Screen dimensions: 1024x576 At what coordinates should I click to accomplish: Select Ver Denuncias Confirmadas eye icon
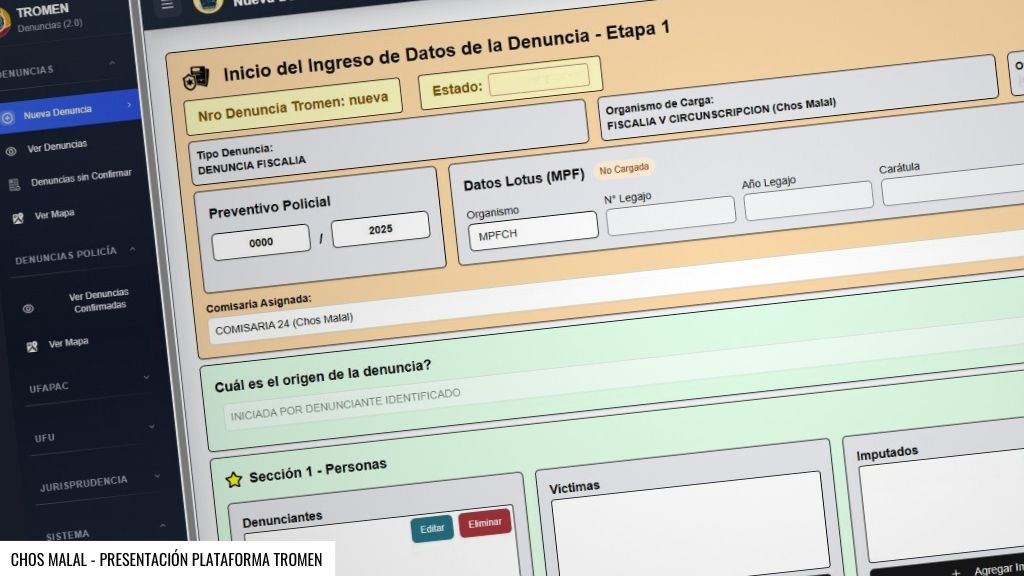[26, 308]
